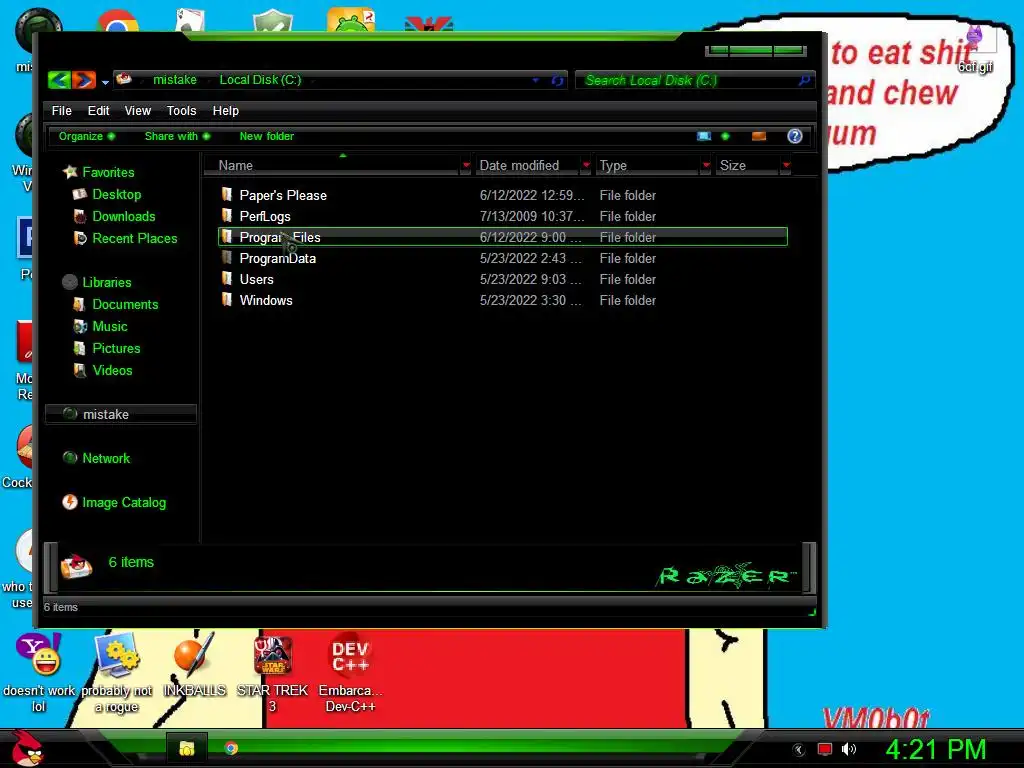
Task: Open Yahoo 'doesn't work lol' desktop icon
Action: pos(39,673)
